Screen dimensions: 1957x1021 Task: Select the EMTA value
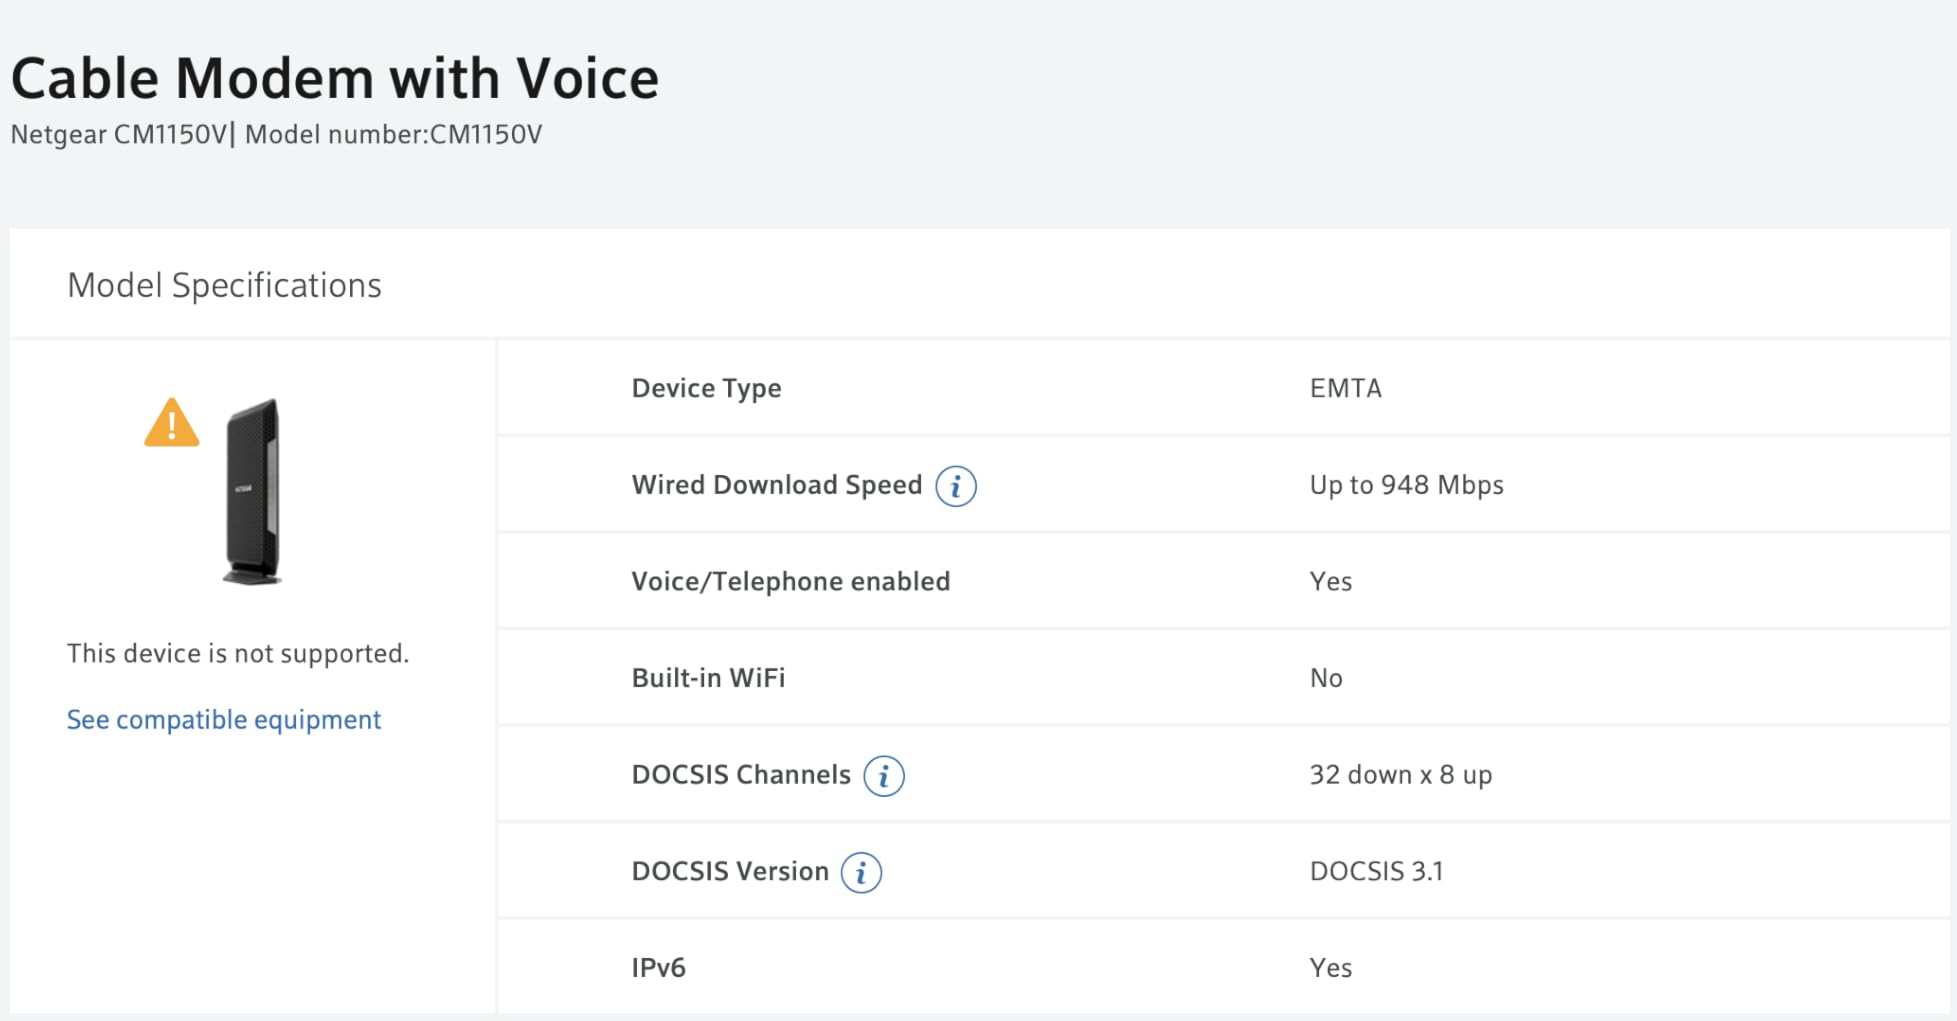coord(1346,388)
